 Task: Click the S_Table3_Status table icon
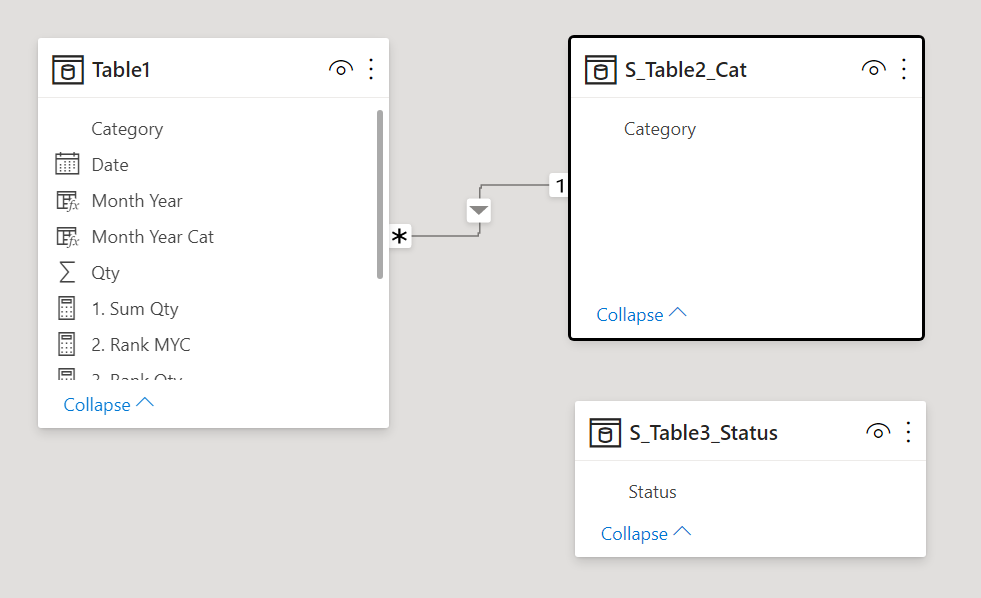[605, 433]
